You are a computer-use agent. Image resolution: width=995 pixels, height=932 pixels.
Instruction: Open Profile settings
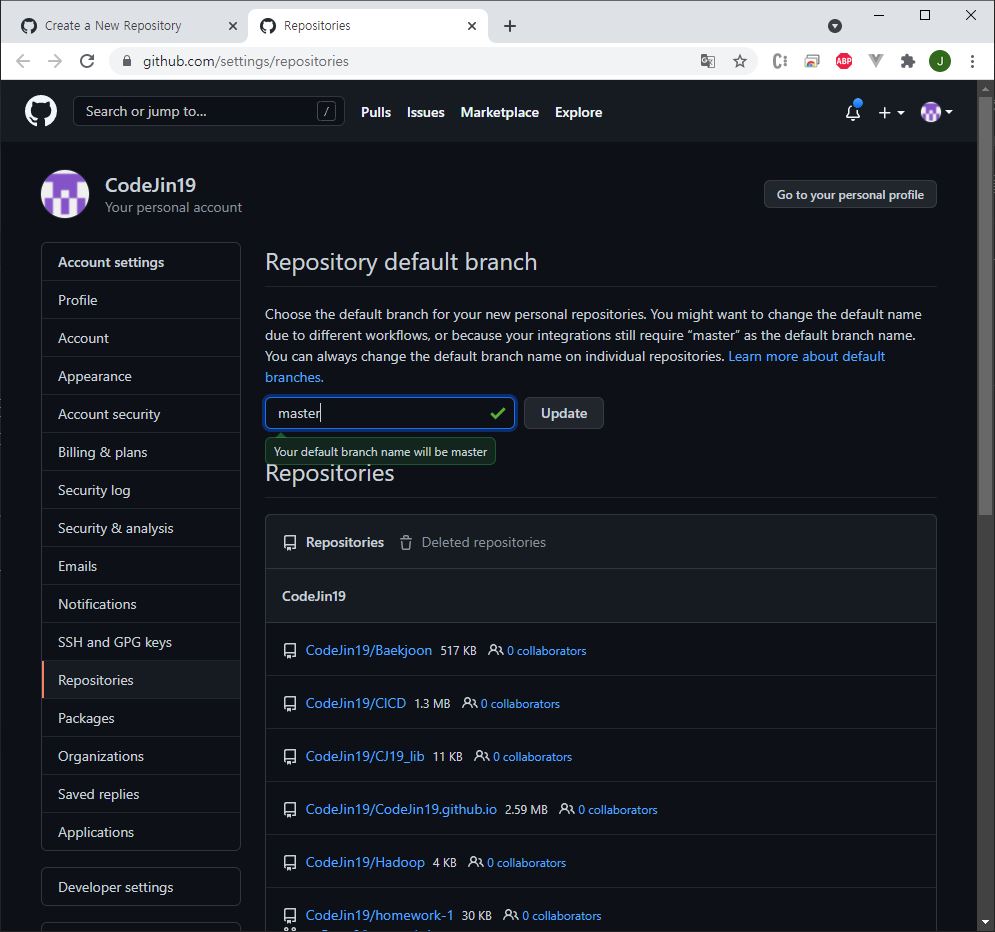click(141, 300)
